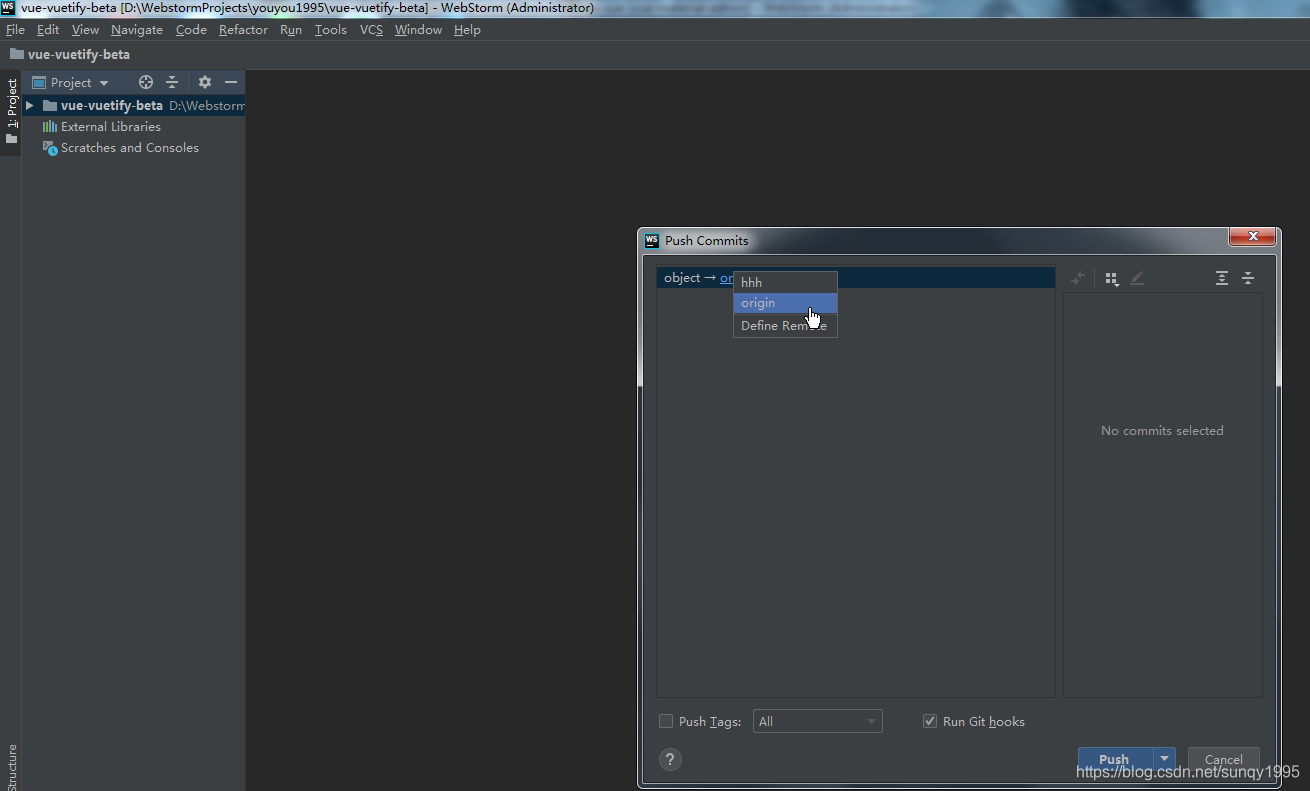Click the cherry-pick icon in commits toolbar

tap(1078, 278)
